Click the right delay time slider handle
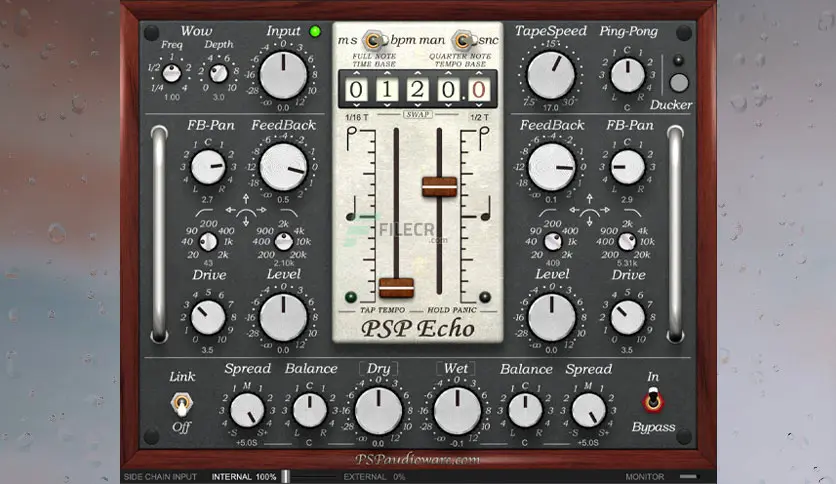 (440, 187)
